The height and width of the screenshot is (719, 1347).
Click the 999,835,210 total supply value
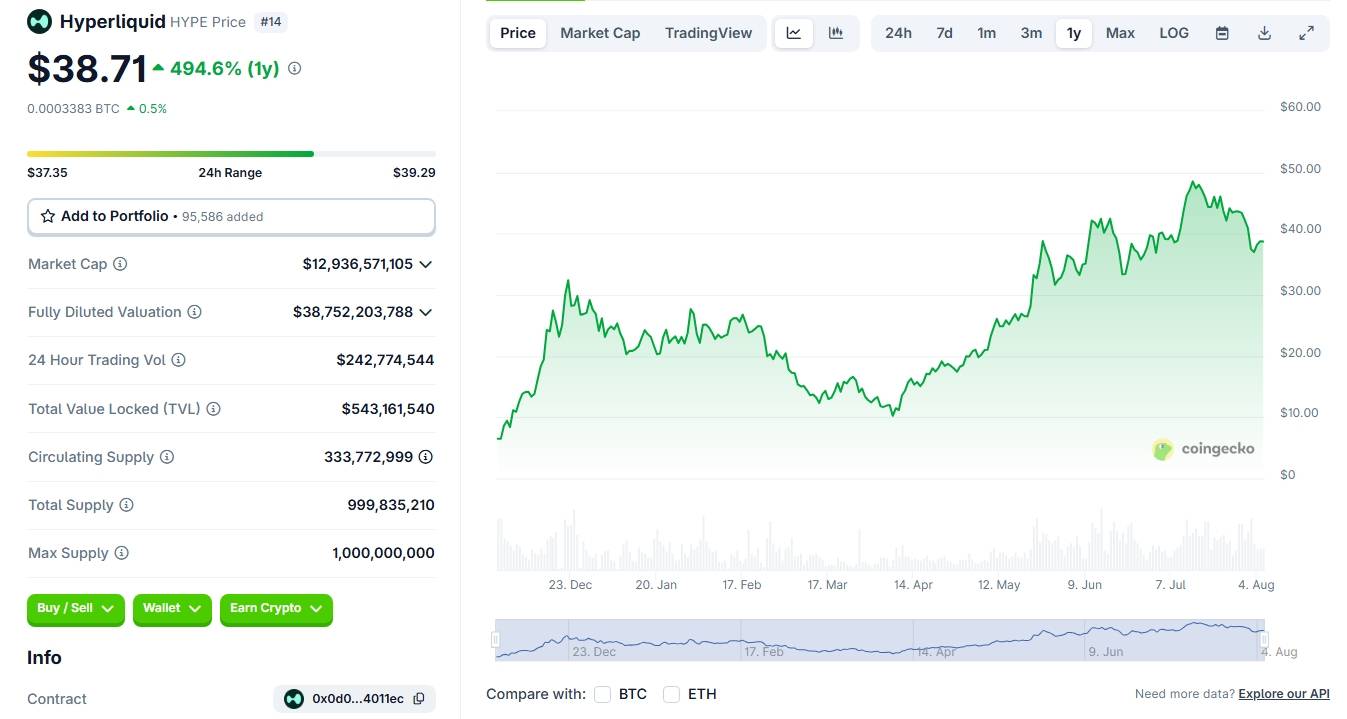pyautogui.click(x=391, y=505)
